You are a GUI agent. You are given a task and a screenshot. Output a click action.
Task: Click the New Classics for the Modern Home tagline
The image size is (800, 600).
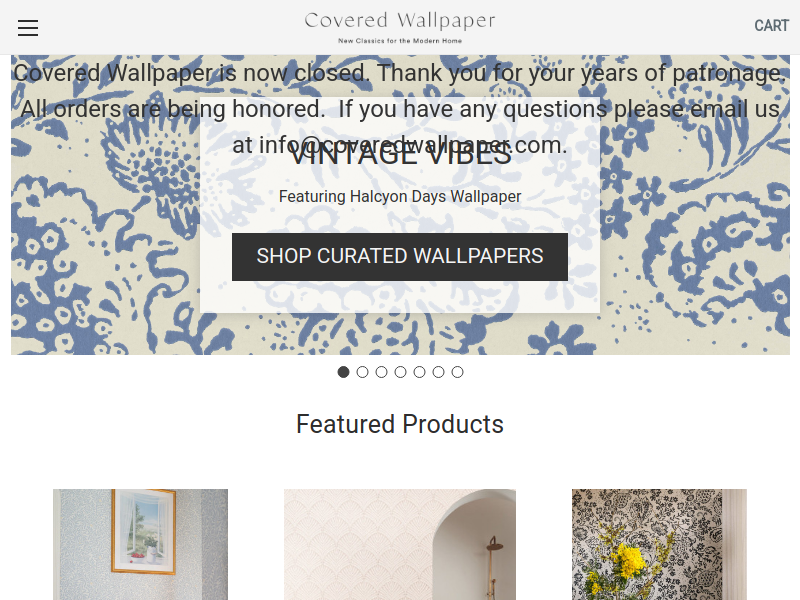pyautogui.click(x=400, y=41)
